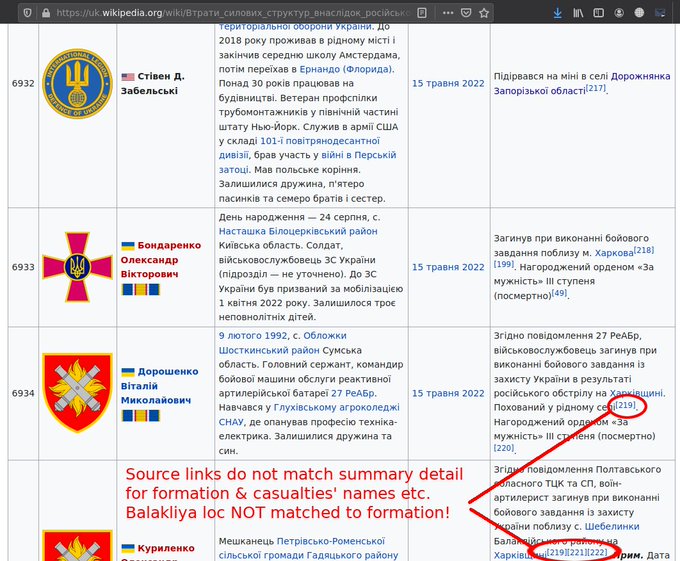Image resolution: width=680 pixels, height=561 pixels.
Task: Open International Legion emblem image
Action: (77, 83)
